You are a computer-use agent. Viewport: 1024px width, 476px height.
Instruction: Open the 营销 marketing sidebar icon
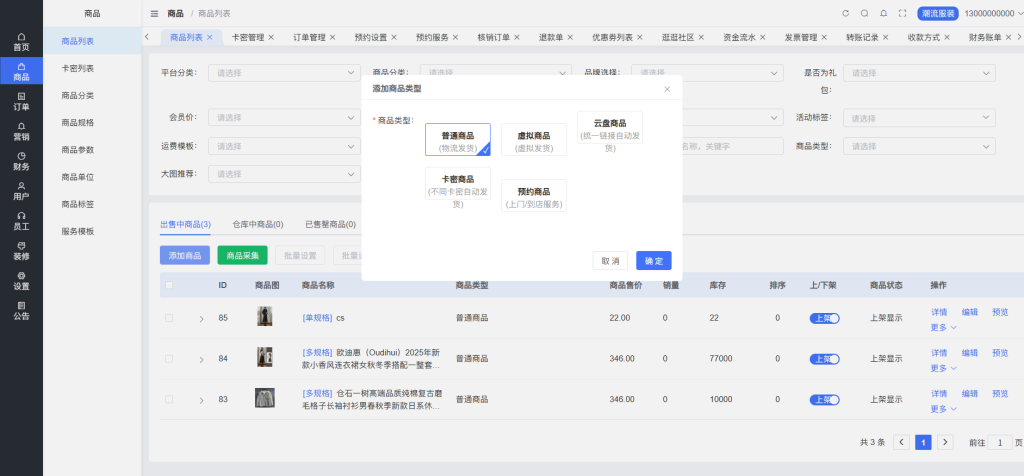(x=21, y=131)
